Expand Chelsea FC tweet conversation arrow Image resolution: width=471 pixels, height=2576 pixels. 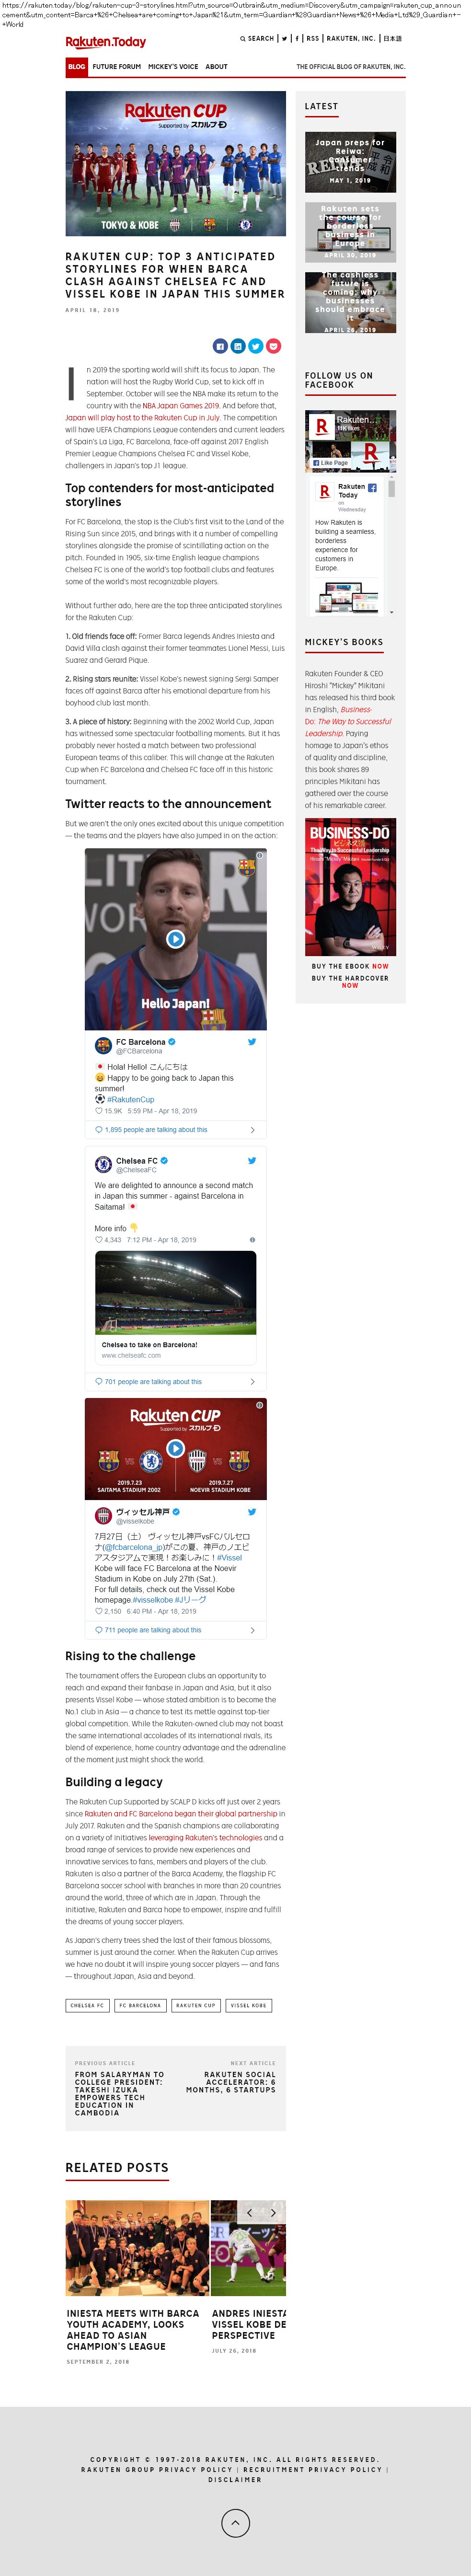[252, 1381]
